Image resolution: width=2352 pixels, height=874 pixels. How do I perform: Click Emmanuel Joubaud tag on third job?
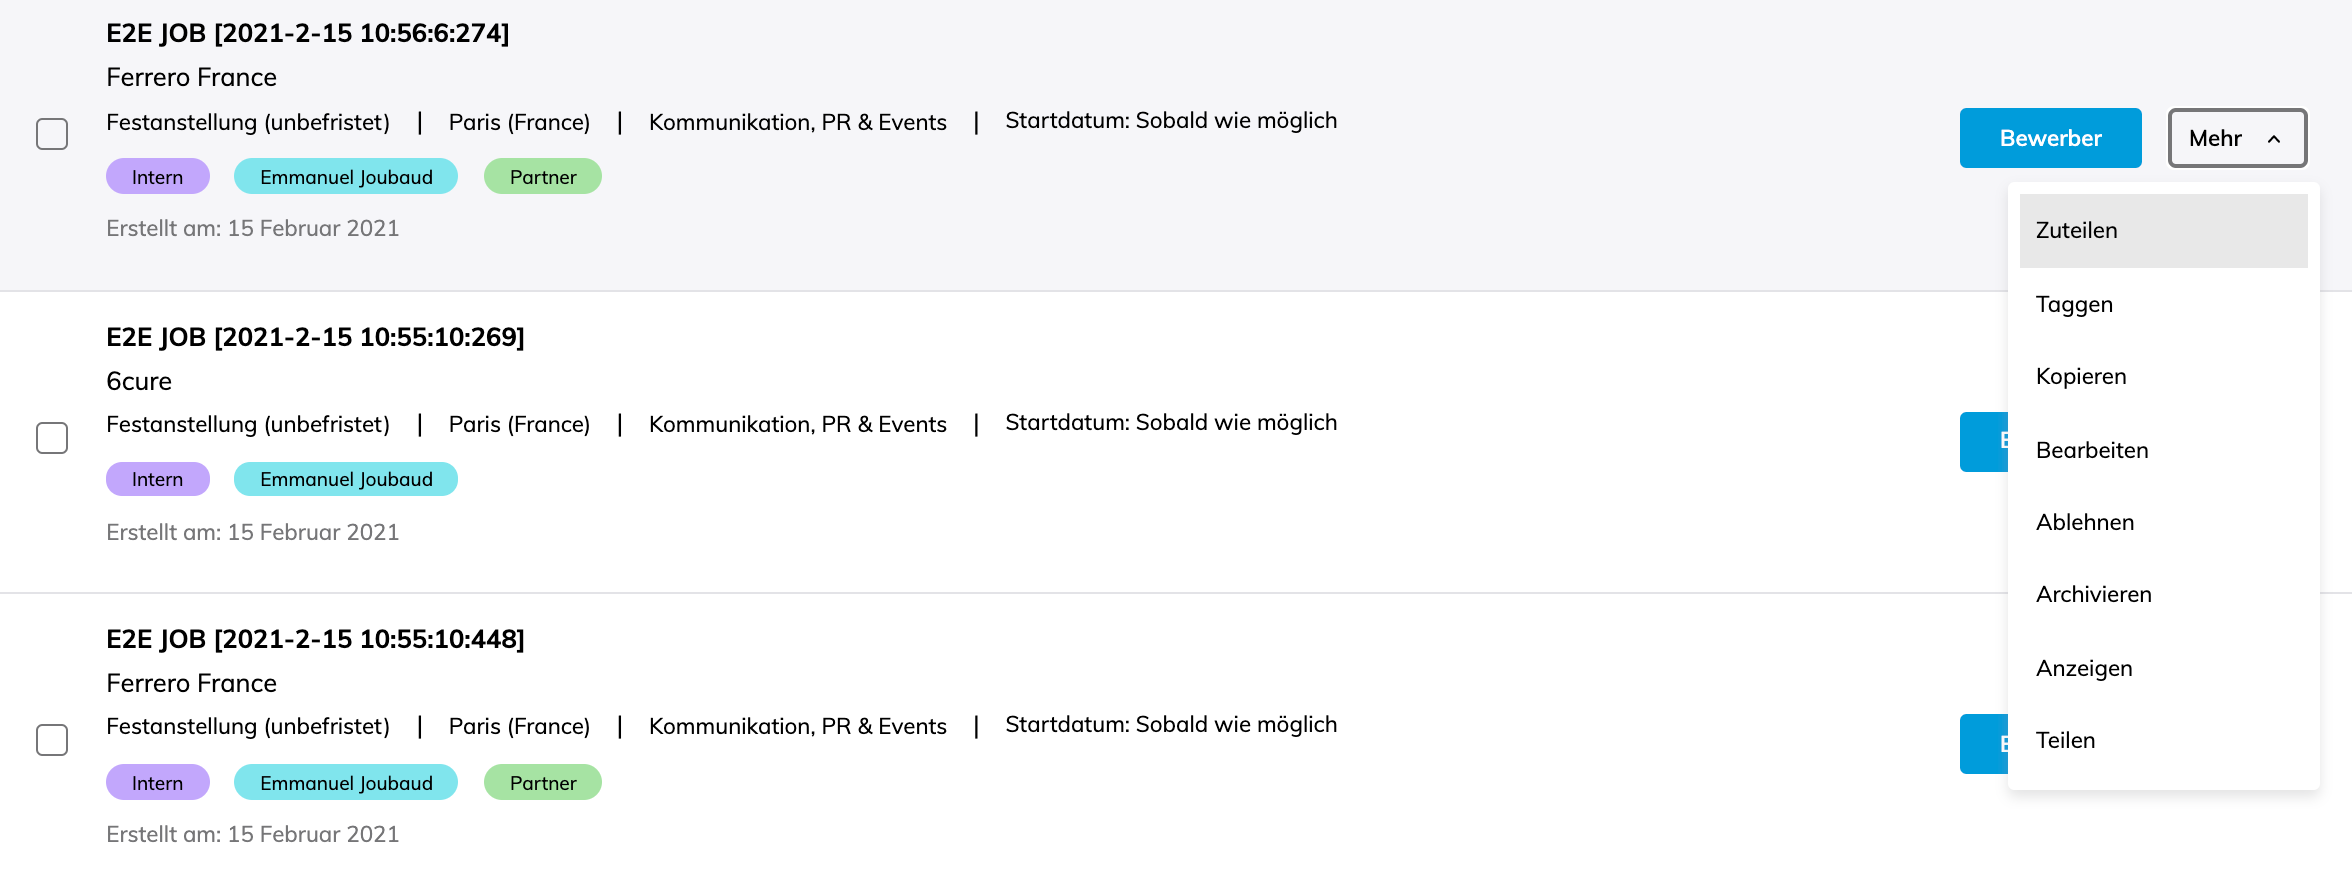345,783
